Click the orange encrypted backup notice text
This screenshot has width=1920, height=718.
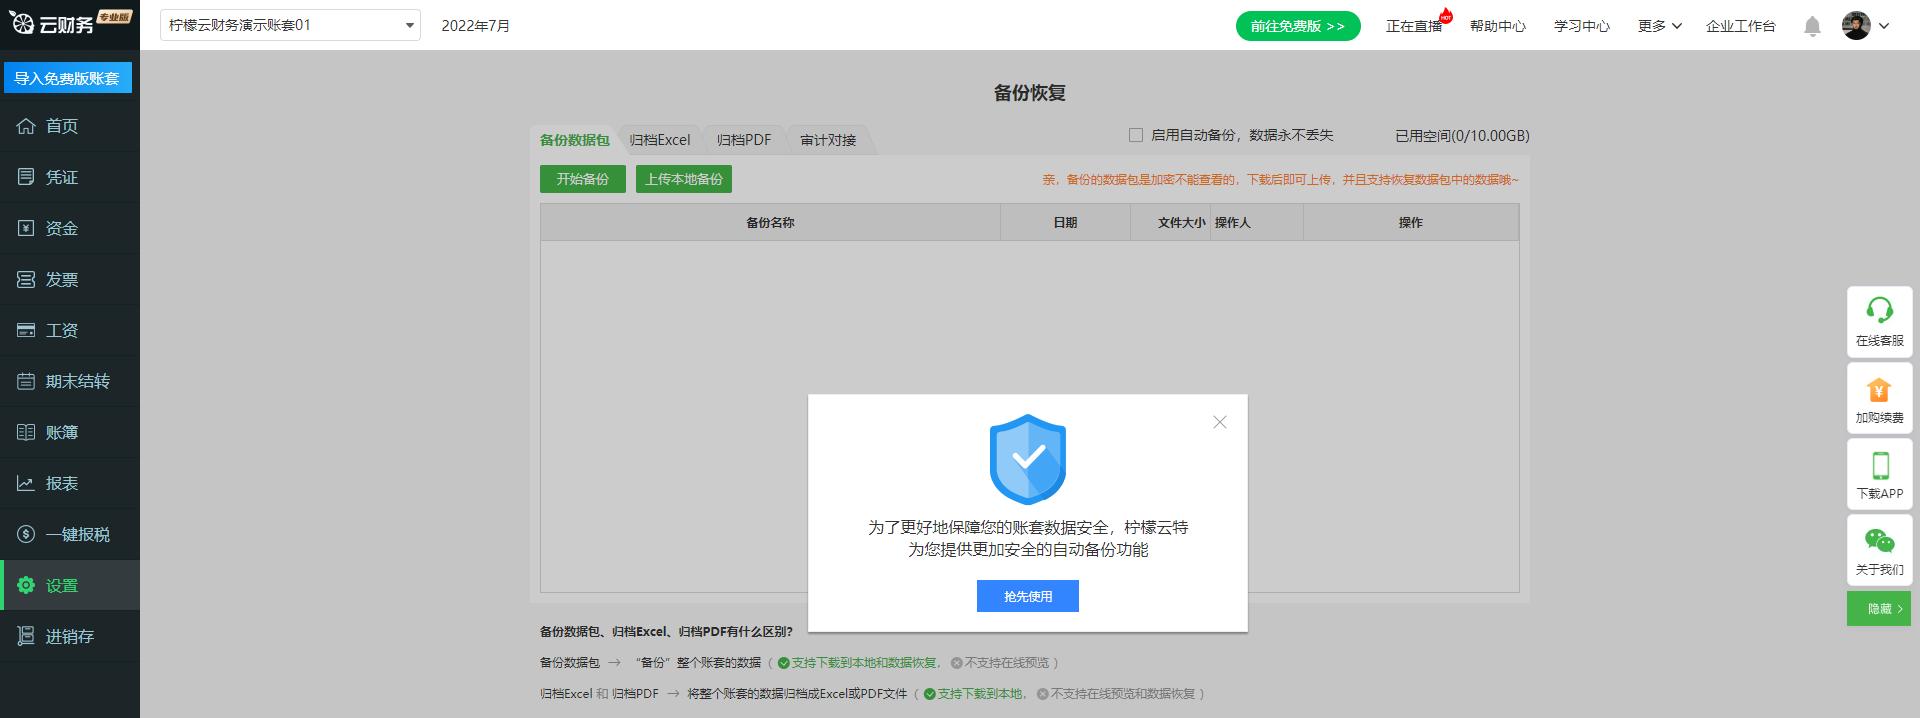pos(1280,180)
